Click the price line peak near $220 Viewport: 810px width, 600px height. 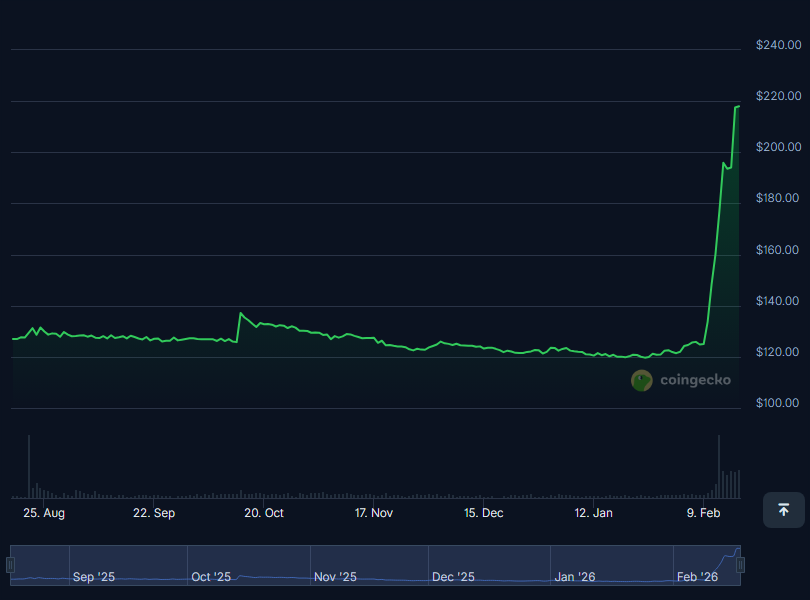pyautogui.click(x=738, y=106)
